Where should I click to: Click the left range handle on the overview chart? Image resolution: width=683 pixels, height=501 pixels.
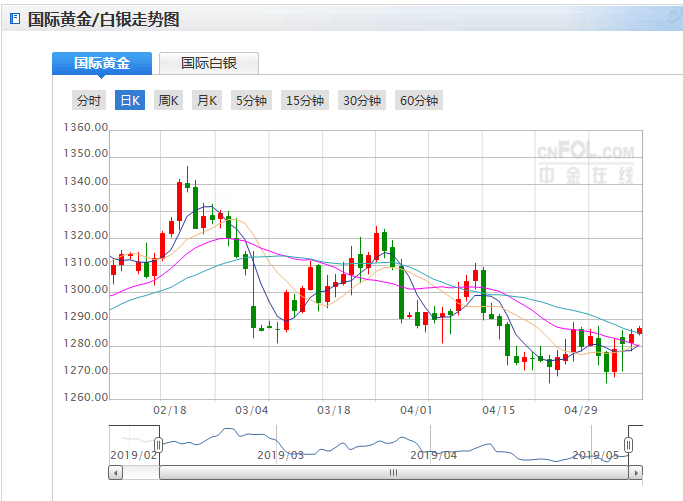click(159, 445)
